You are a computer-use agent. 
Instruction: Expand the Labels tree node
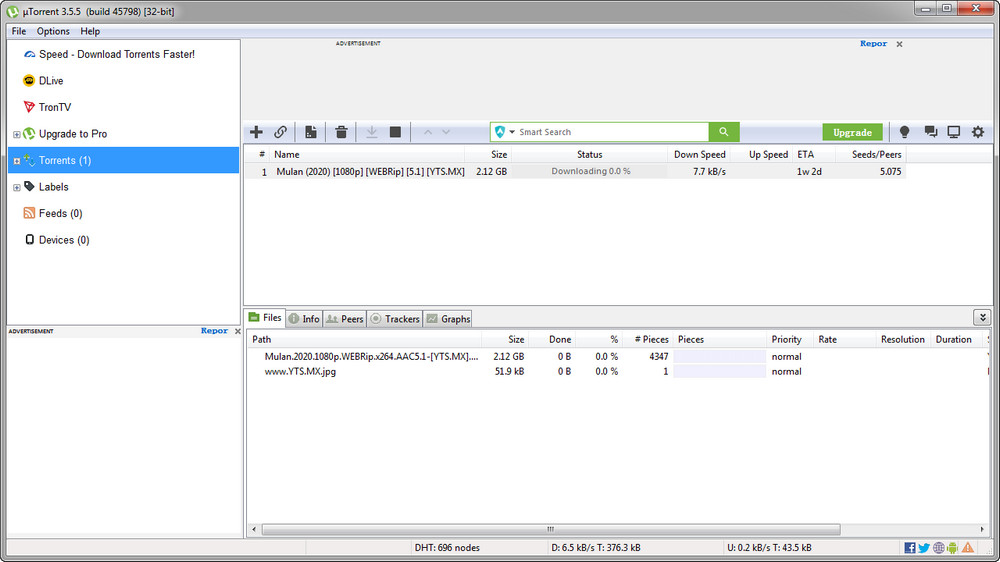coord(17,188)
